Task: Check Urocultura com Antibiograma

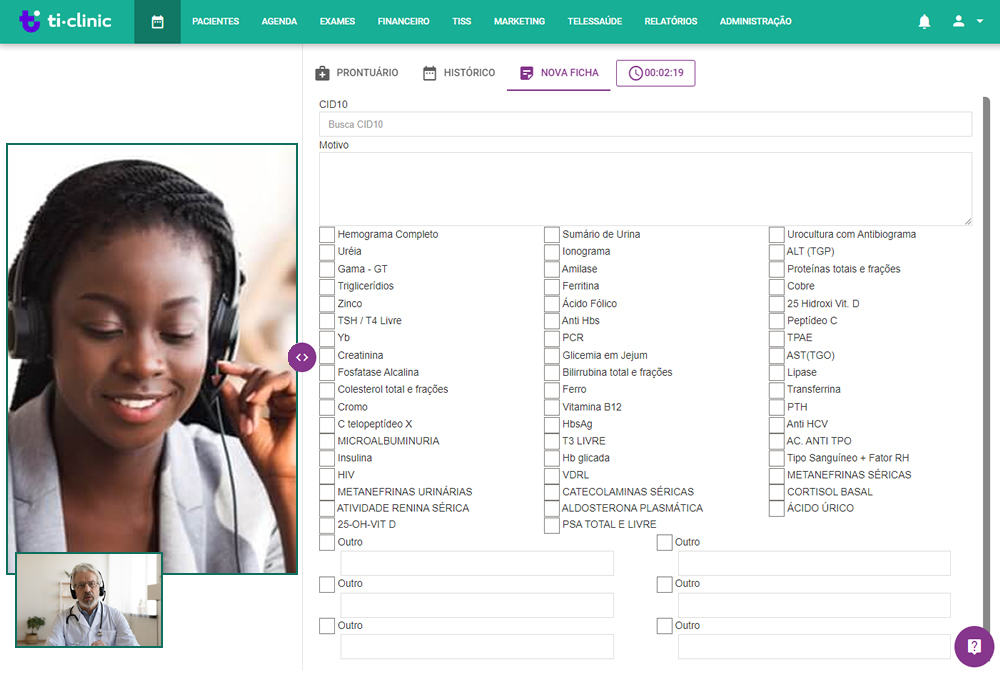Action: pos(776,235)
